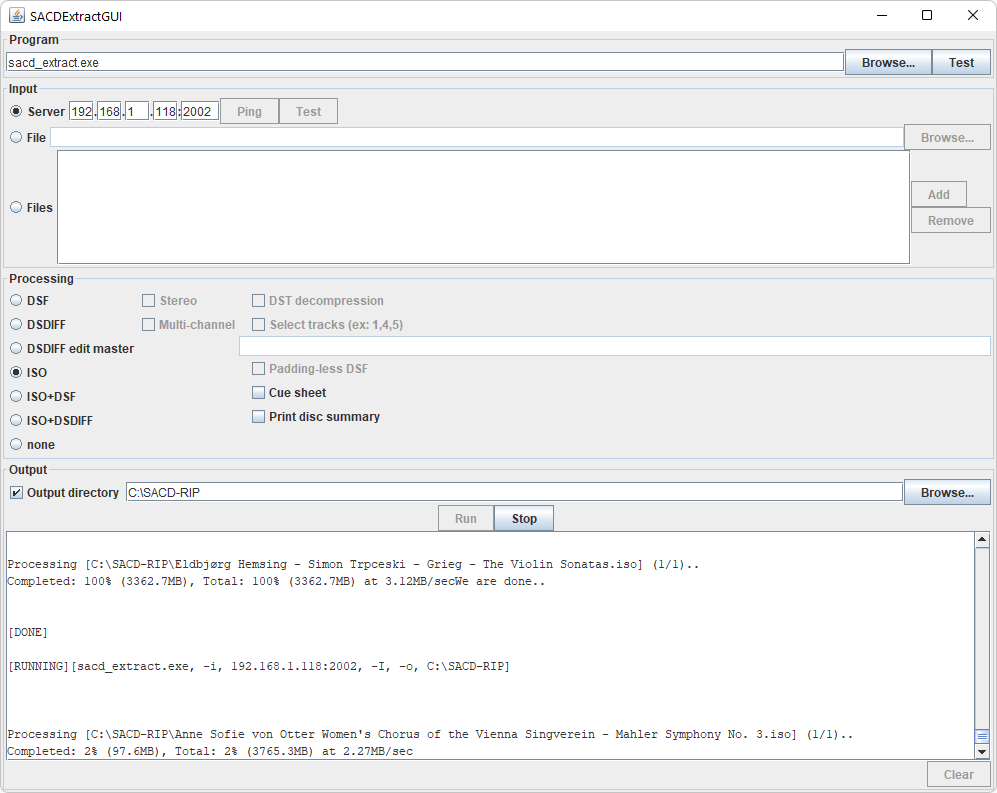Click the Files list box
This screenshot has height=793, width=997.
tap(483, 207)
